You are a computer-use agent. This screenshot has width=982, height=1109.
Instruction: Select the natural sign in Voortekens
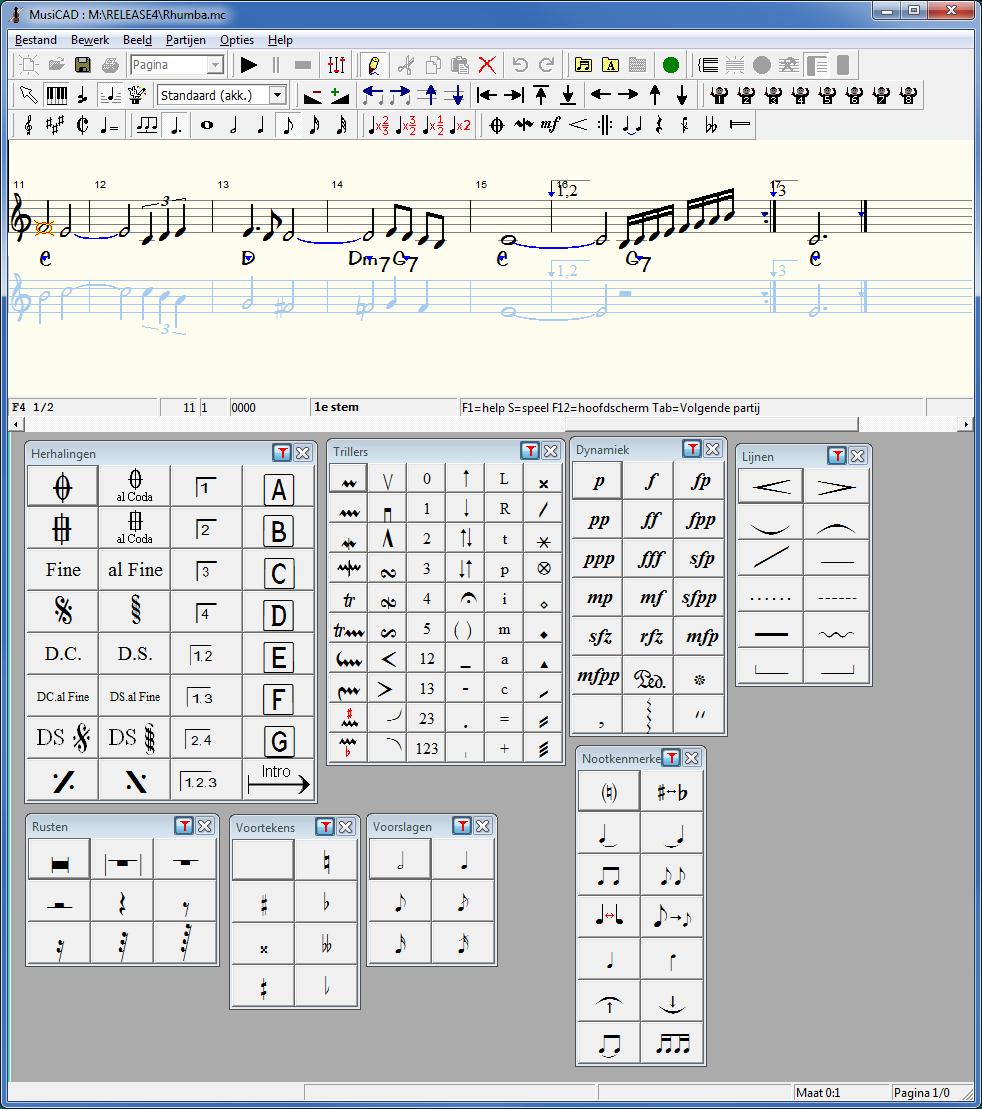tap(326, 861)
